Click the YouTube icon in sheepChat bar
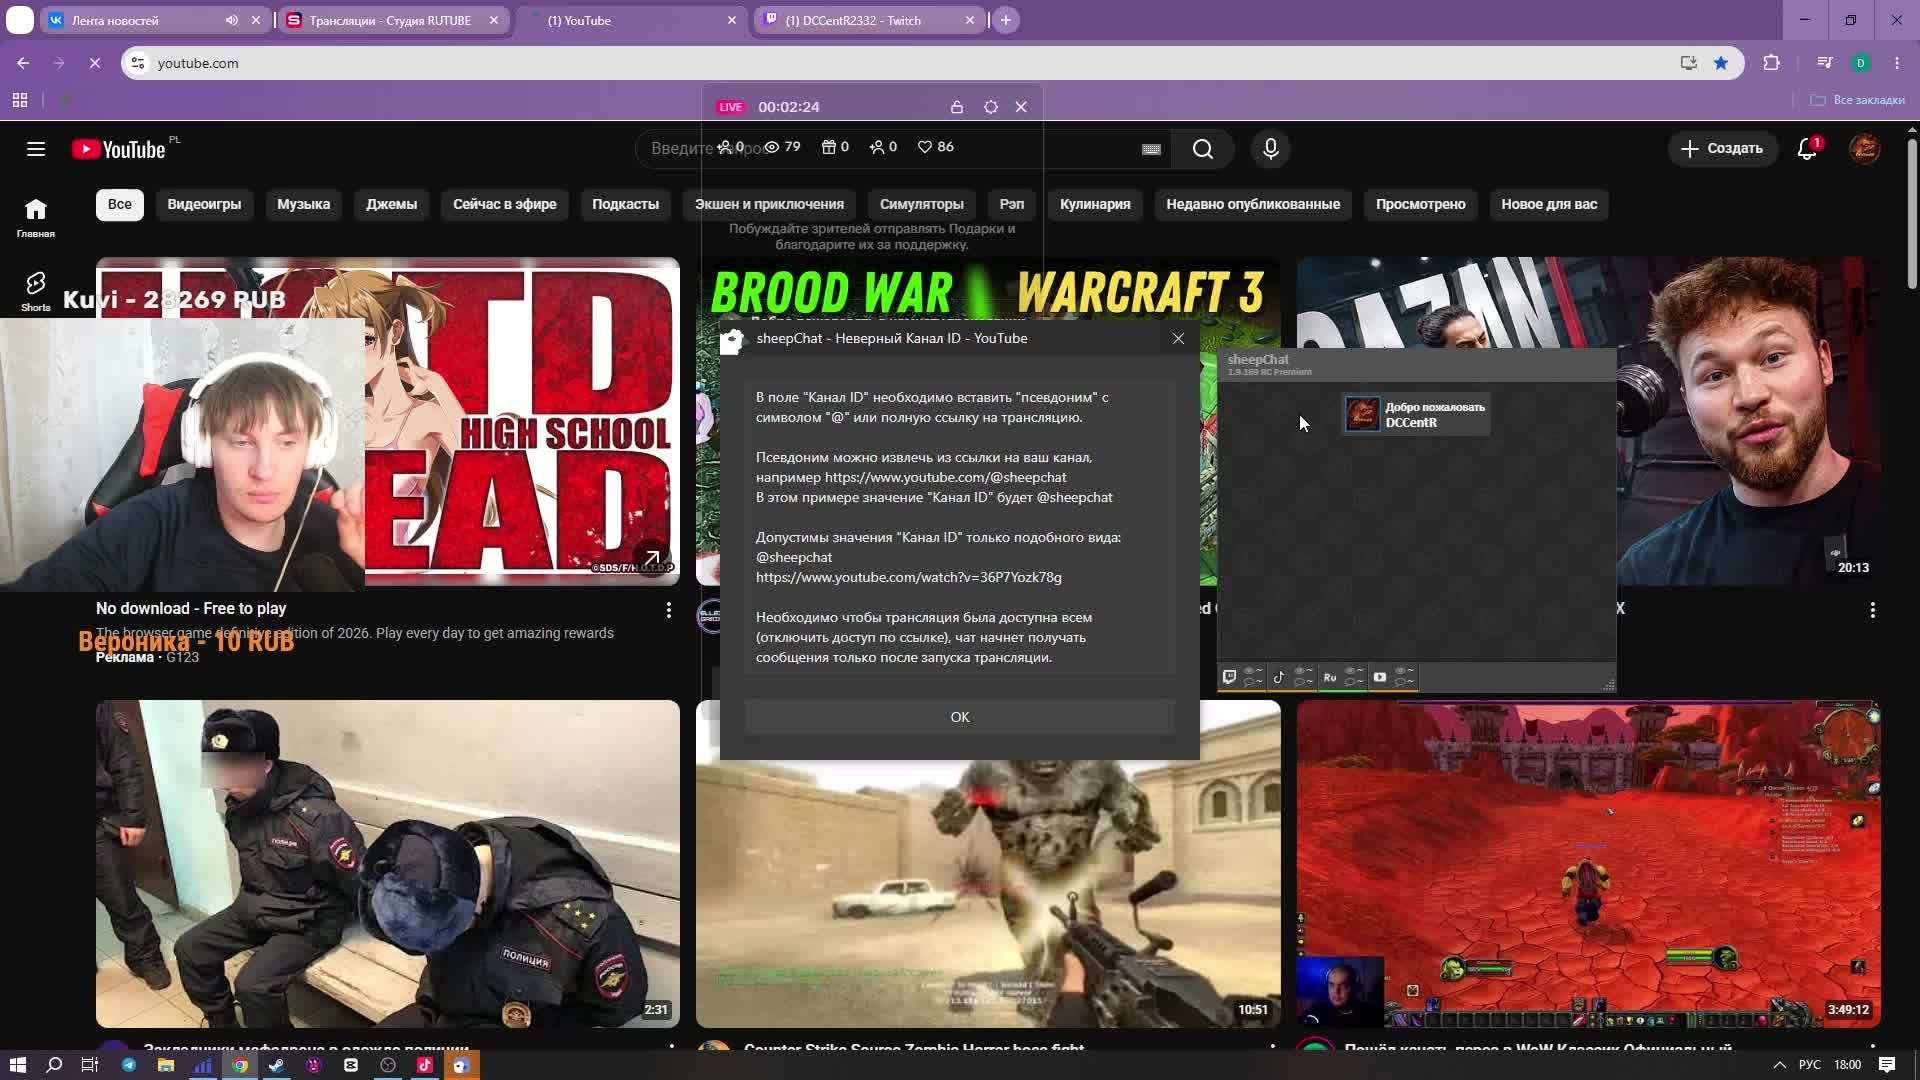This screenshot has width=1920, height=1080. (x=1380, y=677)
